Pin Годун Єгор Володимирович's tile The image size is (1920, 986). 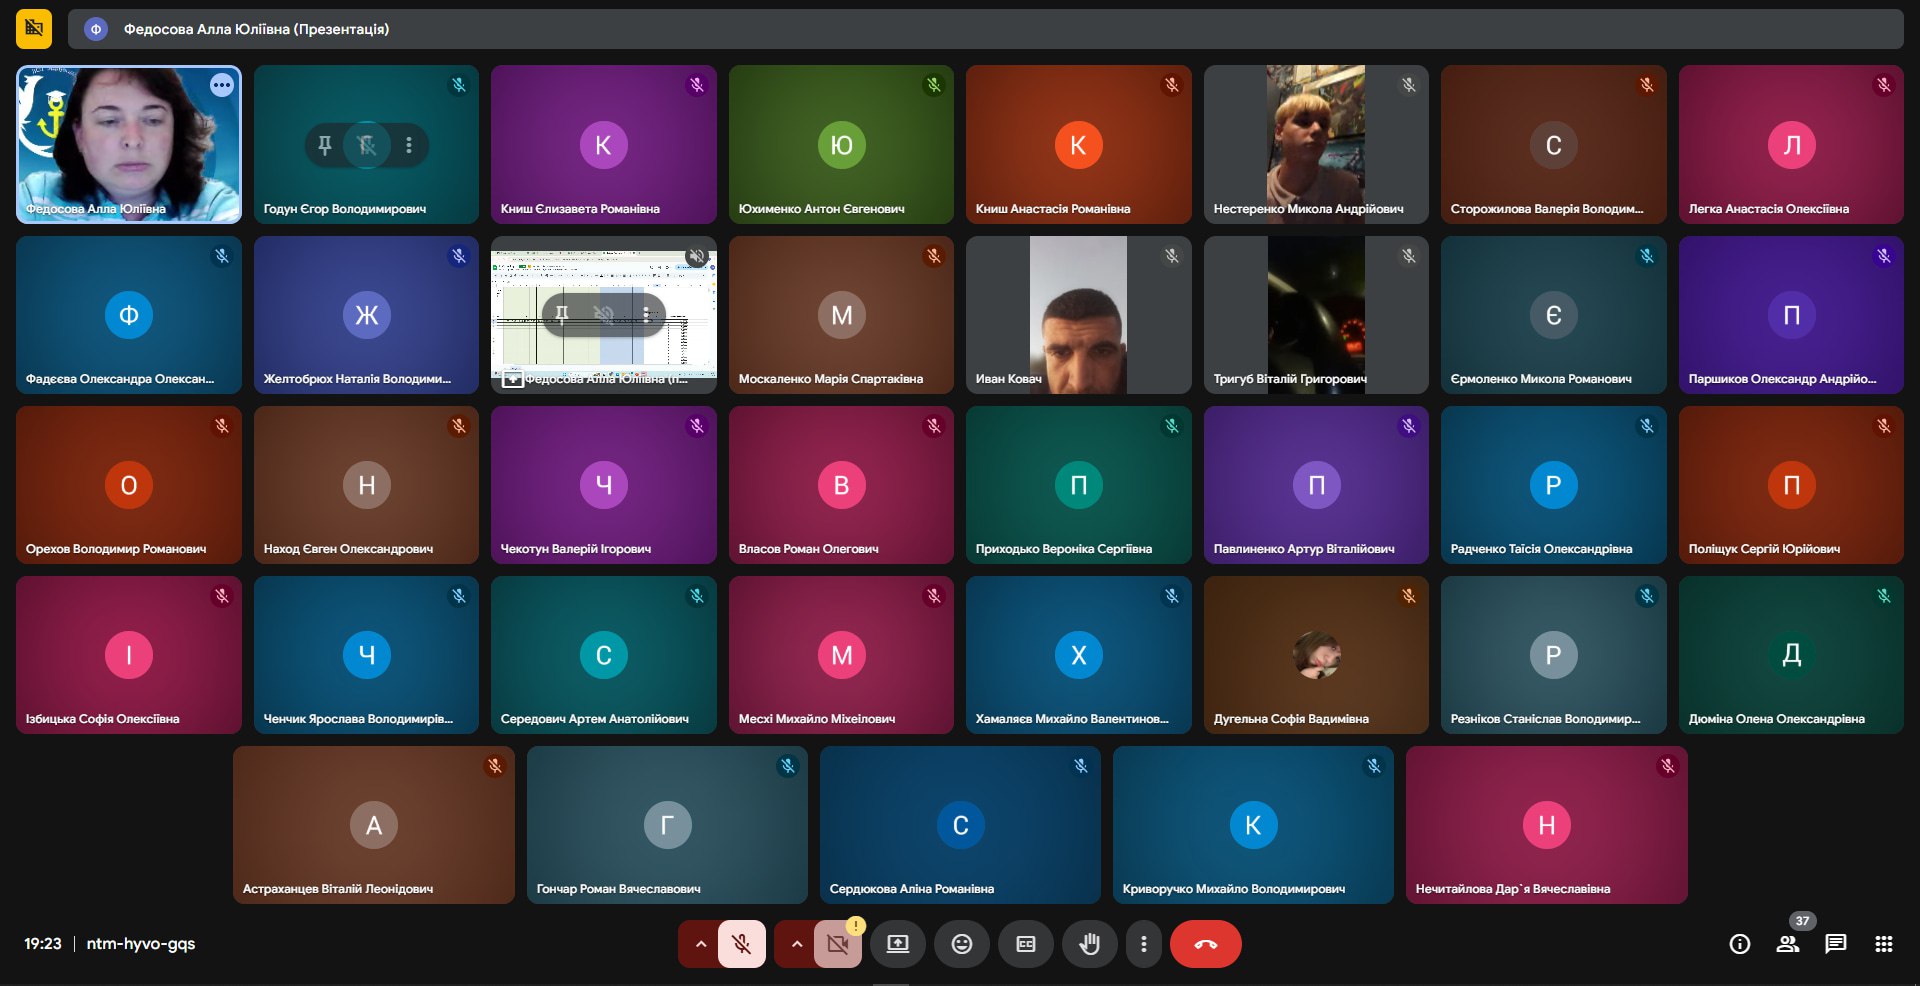pos(325,145)
